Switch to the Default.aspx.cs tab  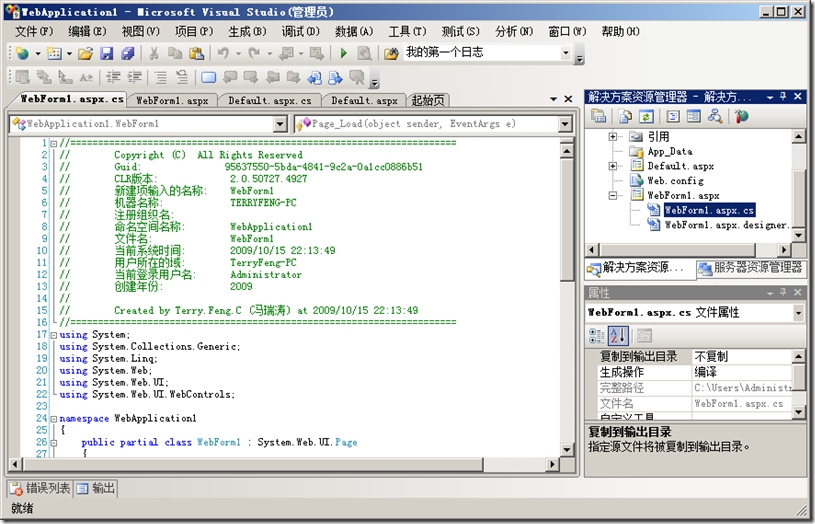tap(270, 101)
